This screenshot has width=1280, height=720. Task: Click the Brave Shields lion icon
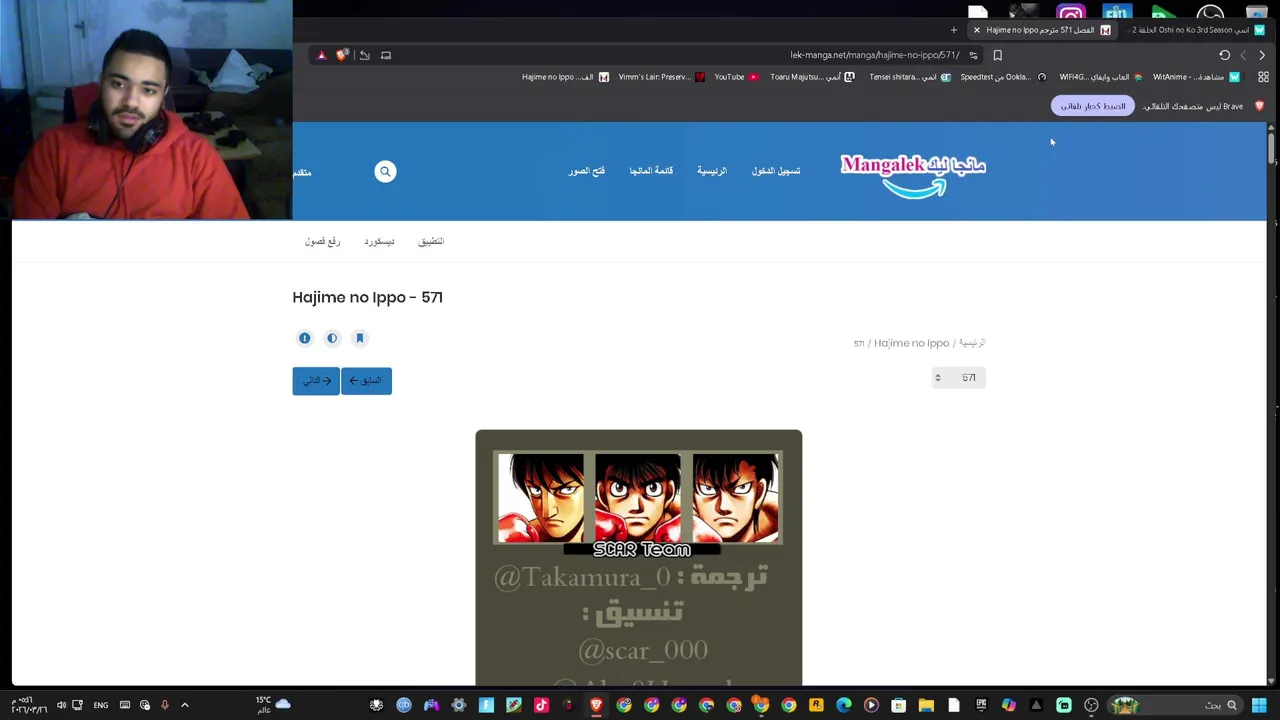click(343, 55)
